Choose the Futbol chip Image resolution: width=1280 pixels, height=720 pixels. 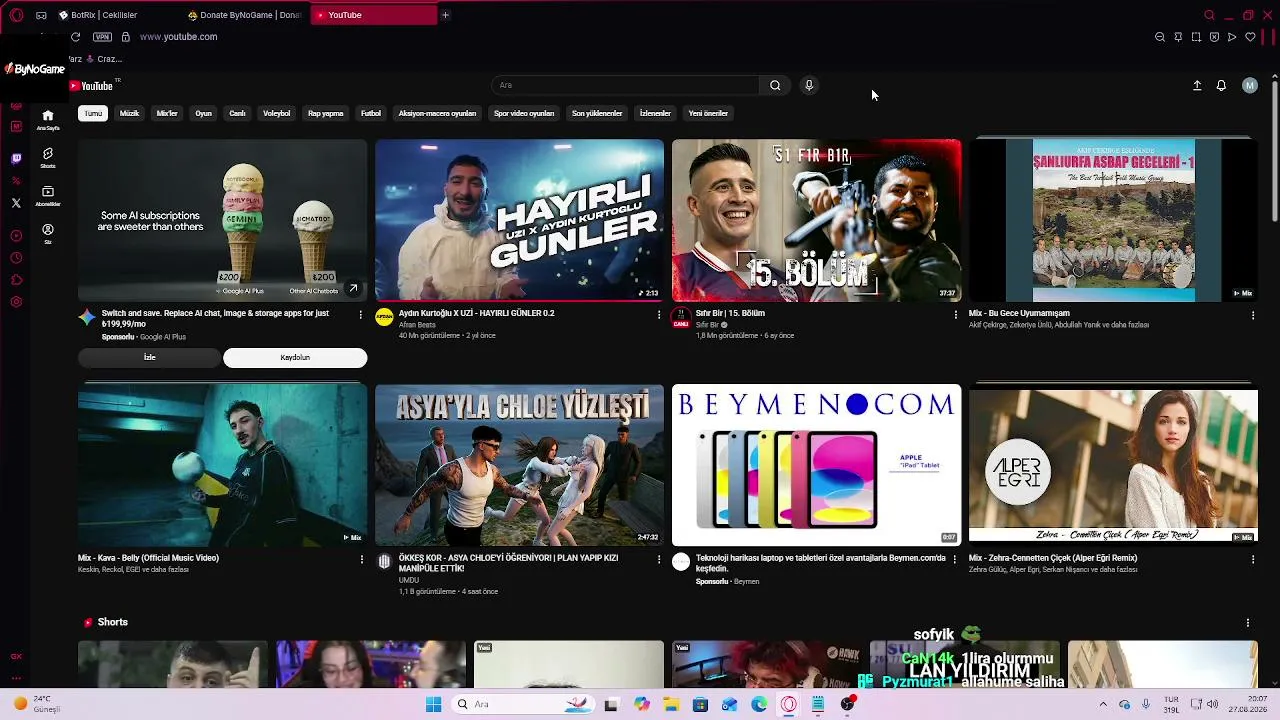(x=371, y=113)
